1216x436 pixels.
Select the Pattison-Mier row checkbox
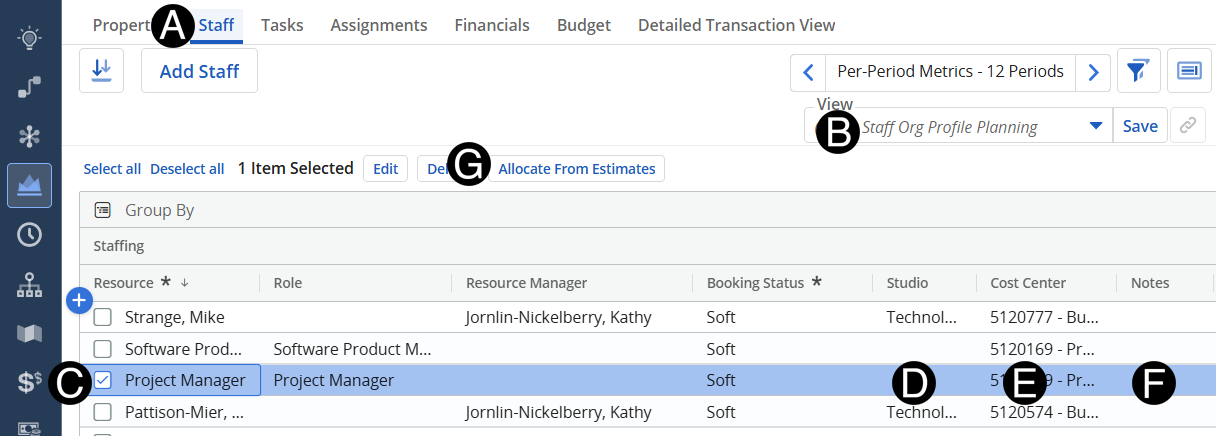103,412
